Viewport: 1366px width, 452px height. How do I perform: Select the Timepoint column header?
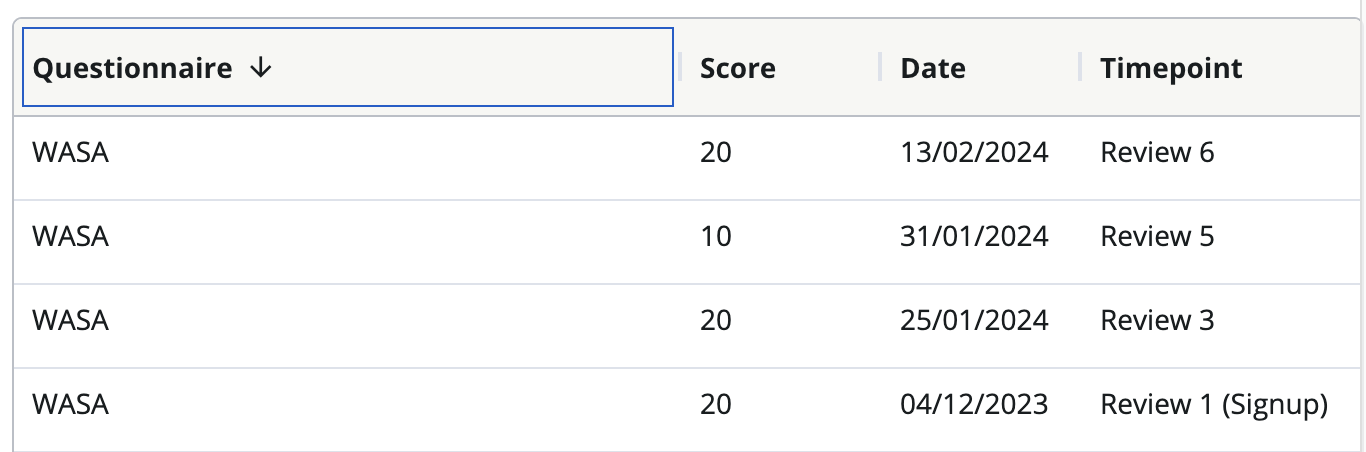click(1171, 68)
